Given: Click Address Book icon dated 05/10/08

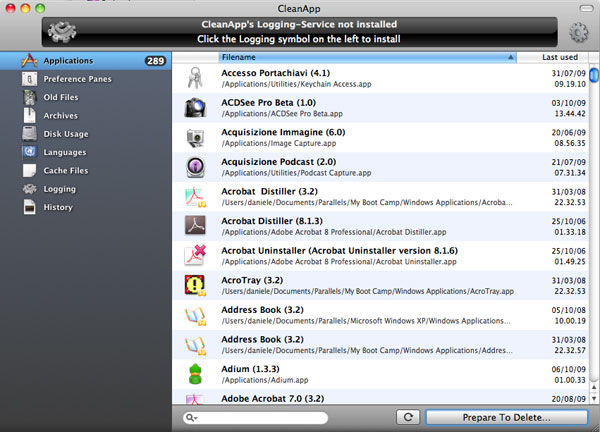Looking at the screenshot, I should click(195, 316).
